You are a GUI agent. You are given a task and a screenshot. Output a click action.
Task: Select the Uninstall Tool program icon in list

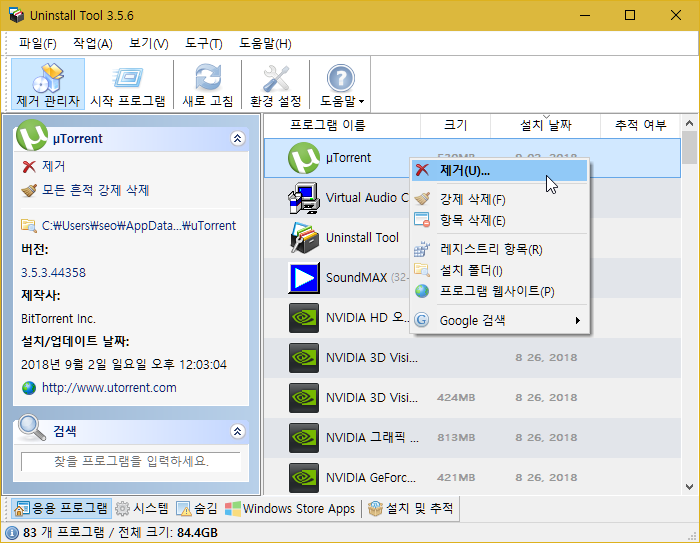point(304,238)
